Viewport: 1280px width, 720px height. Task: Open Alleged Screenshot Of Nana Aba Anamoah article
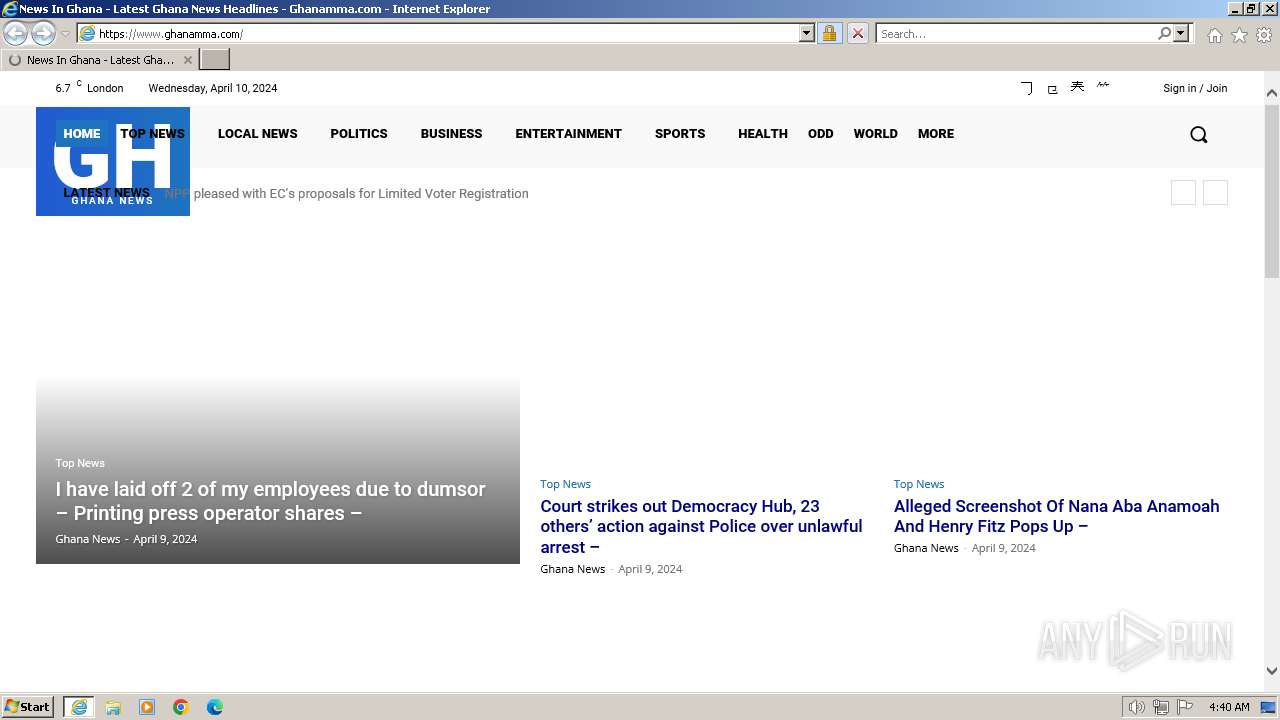tap(1056, 516)
